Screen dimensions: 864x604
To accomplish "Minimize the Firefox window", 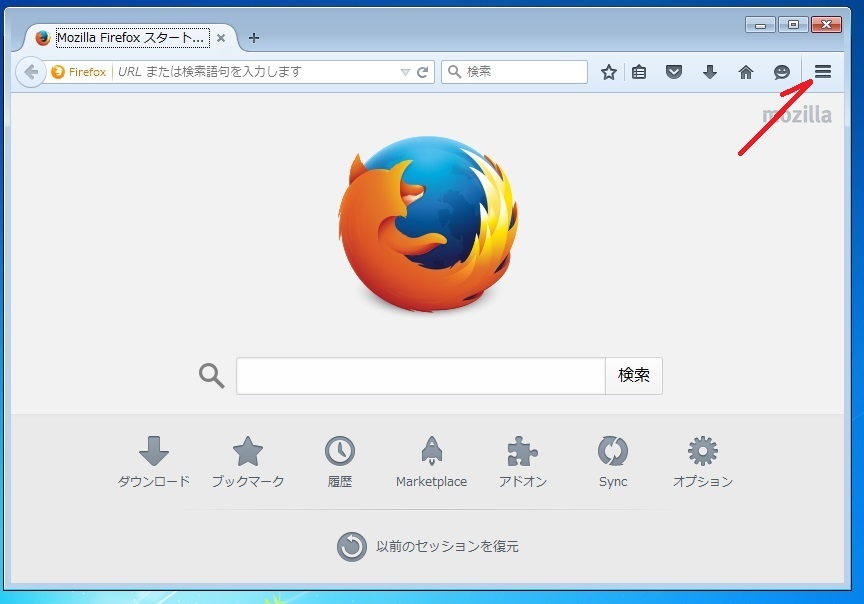I will 760,25.
